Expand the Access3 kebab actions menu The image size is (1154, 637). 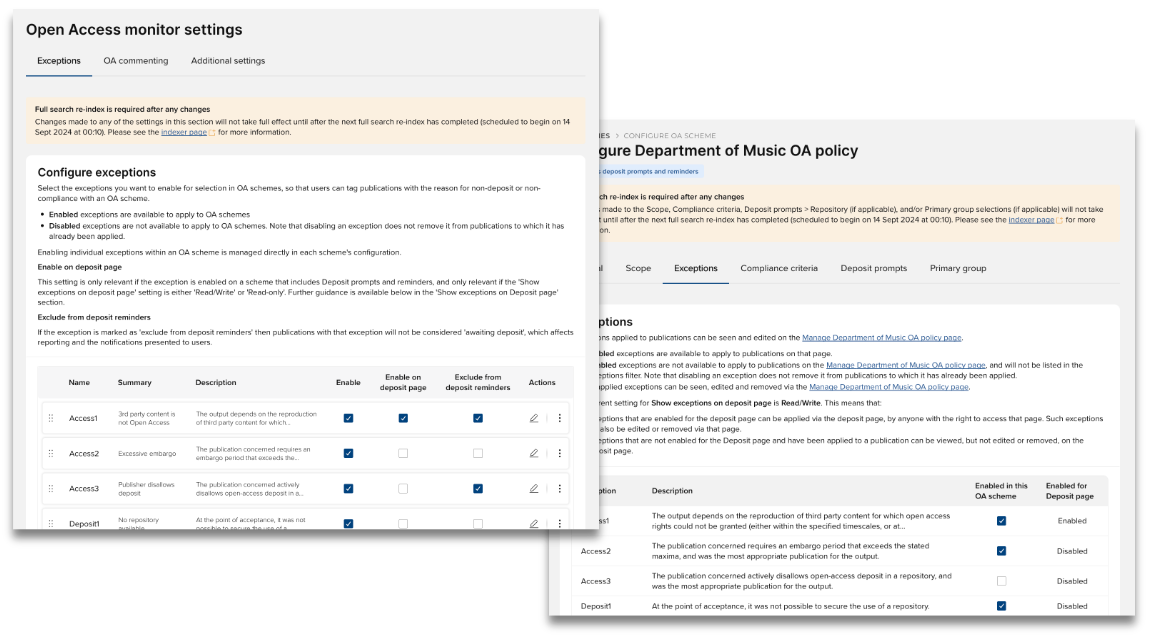click(559, 488)
